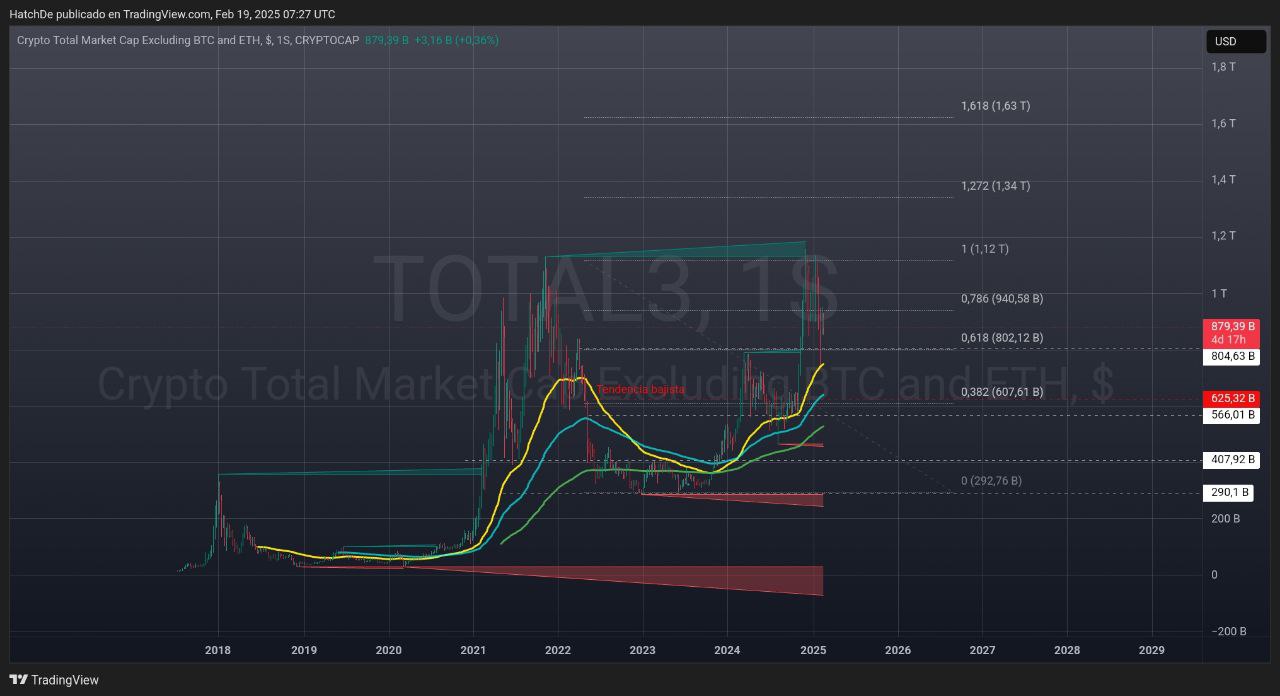Viewport: 1280px width, 696px height.
Task: Select the 1,272 (1,34 T) Fibonacci label
Action: click(x=995, y=186)
